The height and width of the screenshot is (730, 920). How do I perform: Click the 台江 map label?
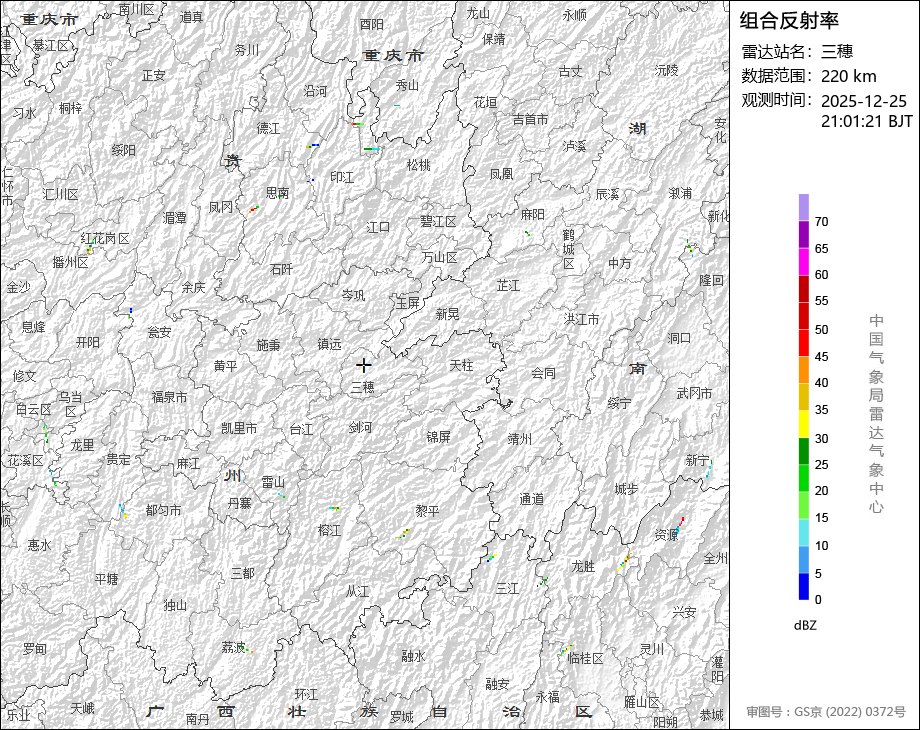point(301,430)
